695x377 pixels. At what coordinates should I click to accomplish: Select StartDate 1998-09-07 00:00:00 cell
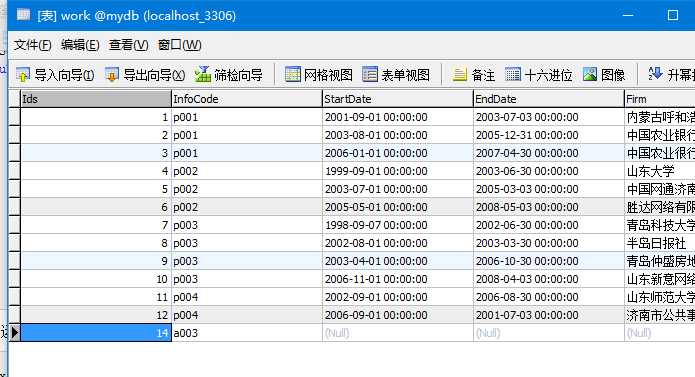pos(398,225)
